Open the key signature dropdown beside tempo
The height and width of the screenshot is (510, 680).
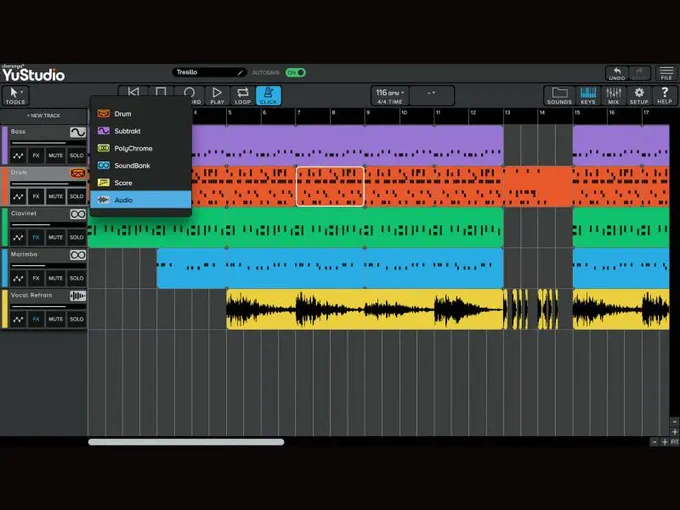432,96
